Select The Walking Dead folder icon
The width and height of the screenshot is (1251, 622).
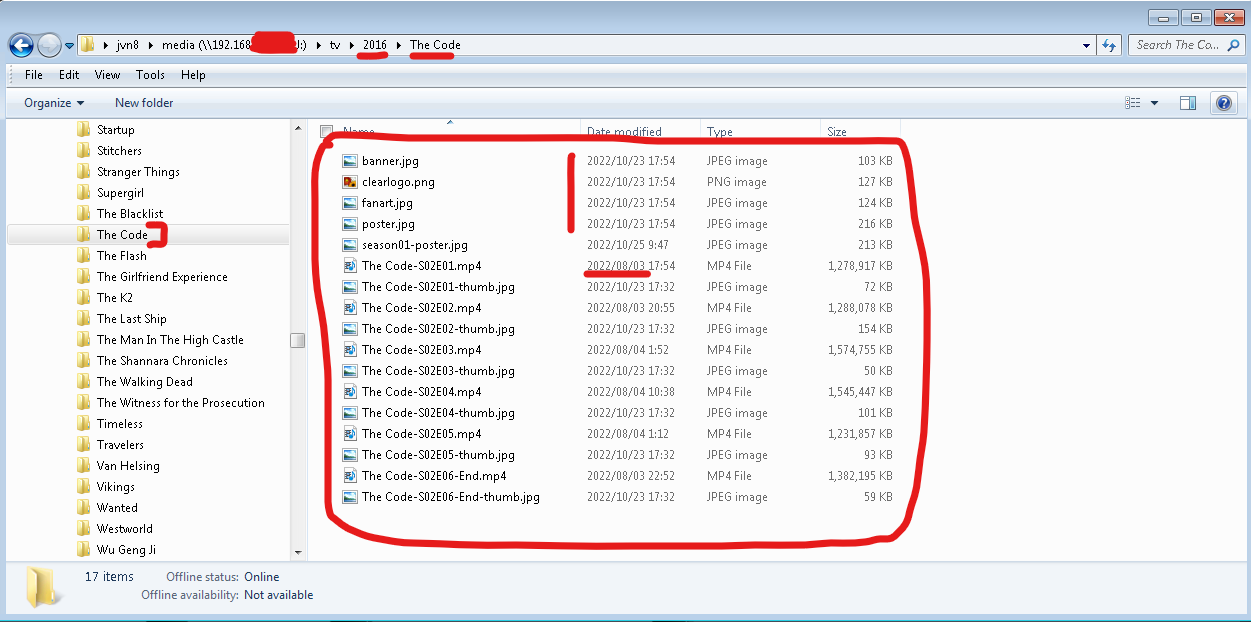pyautogui.click(x=84, y=382)
